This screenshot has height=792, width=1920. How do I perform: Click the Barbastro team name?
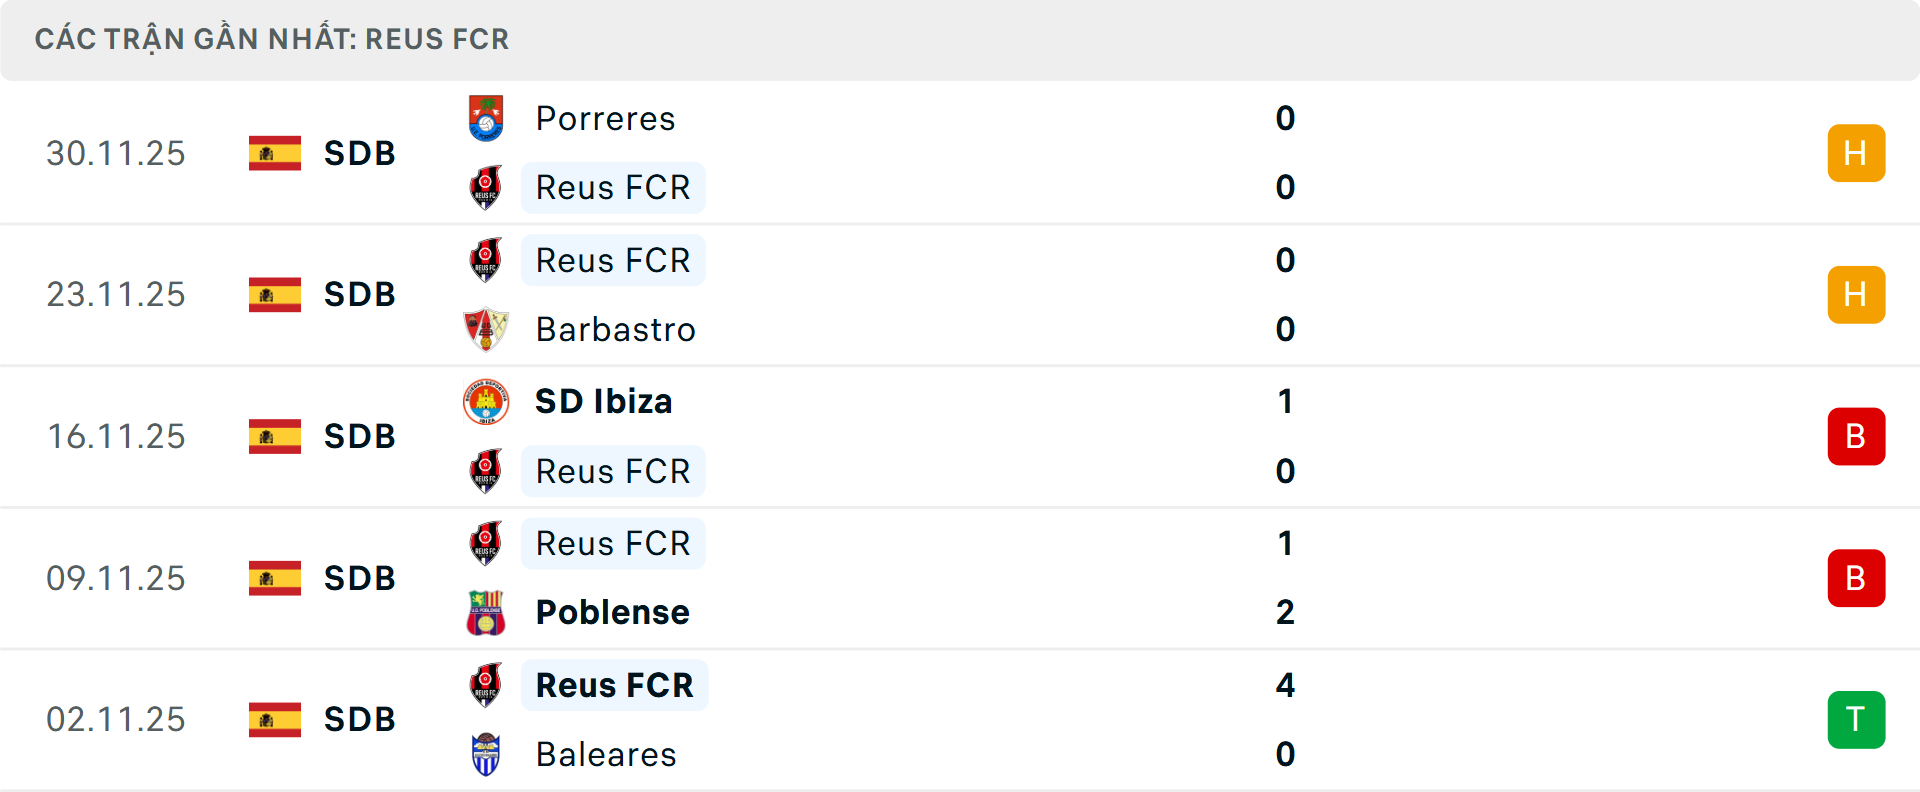point(615,329)
